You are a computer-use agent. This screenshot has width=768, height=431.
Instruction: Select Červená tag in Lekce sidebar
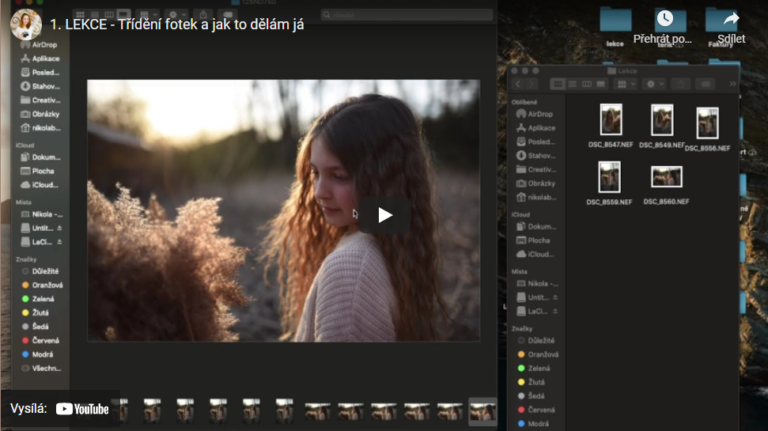pyautogui.click(x=536, y=410)
